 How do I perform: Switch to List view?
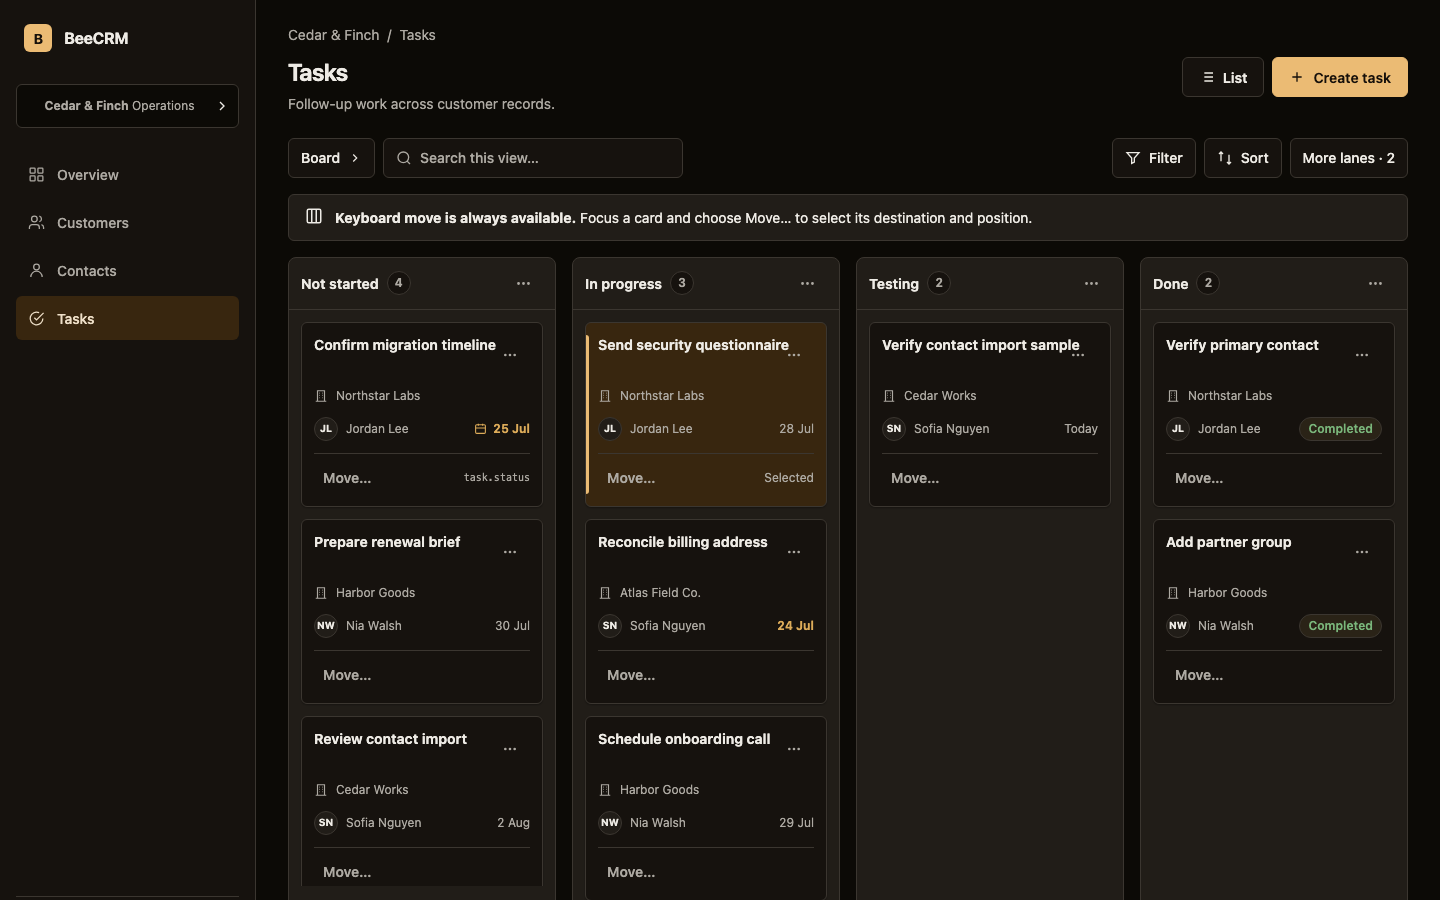pyautogui.click(x=1223, y=77)
